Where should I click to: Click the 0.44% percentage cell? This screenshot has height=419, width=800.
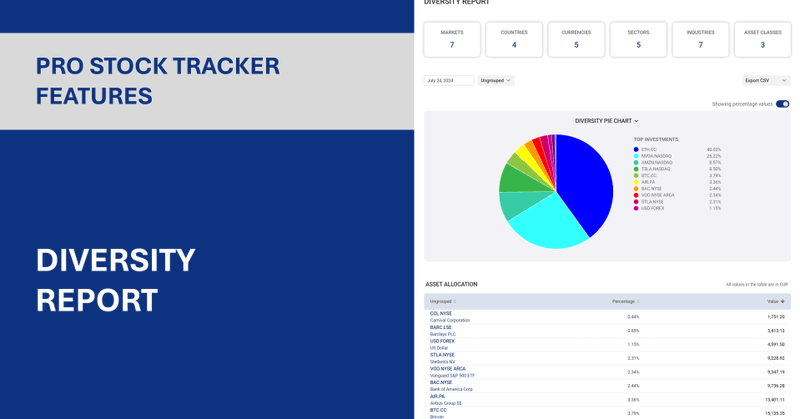point(633,317)
